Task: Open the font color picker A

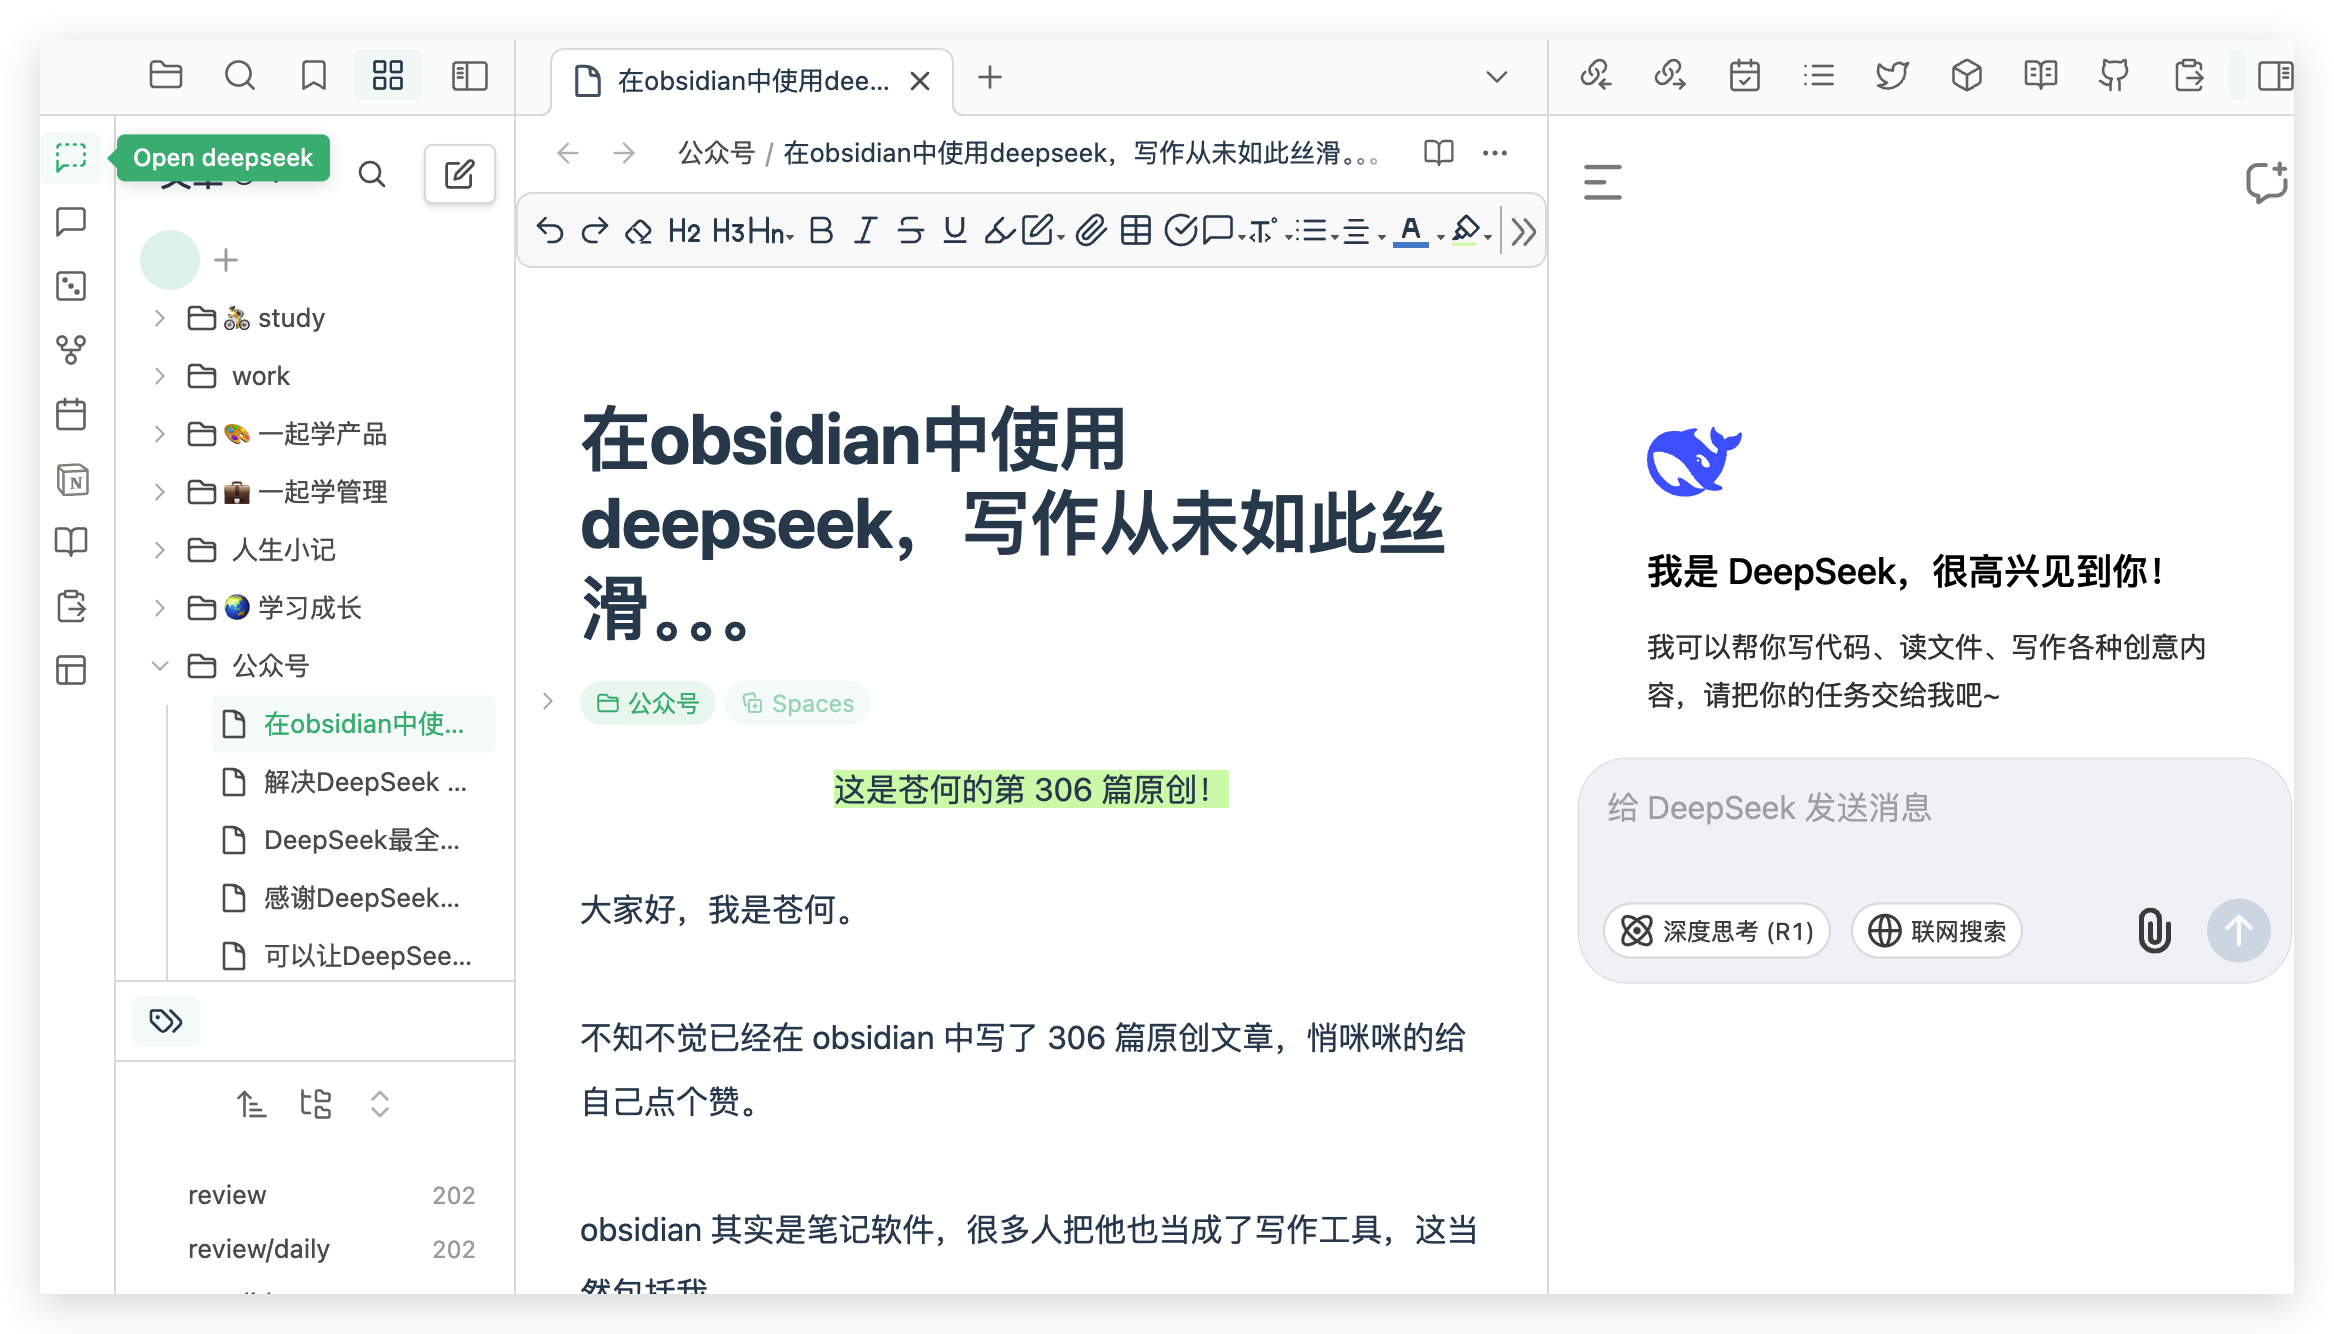Action: tap(1410, 231)
